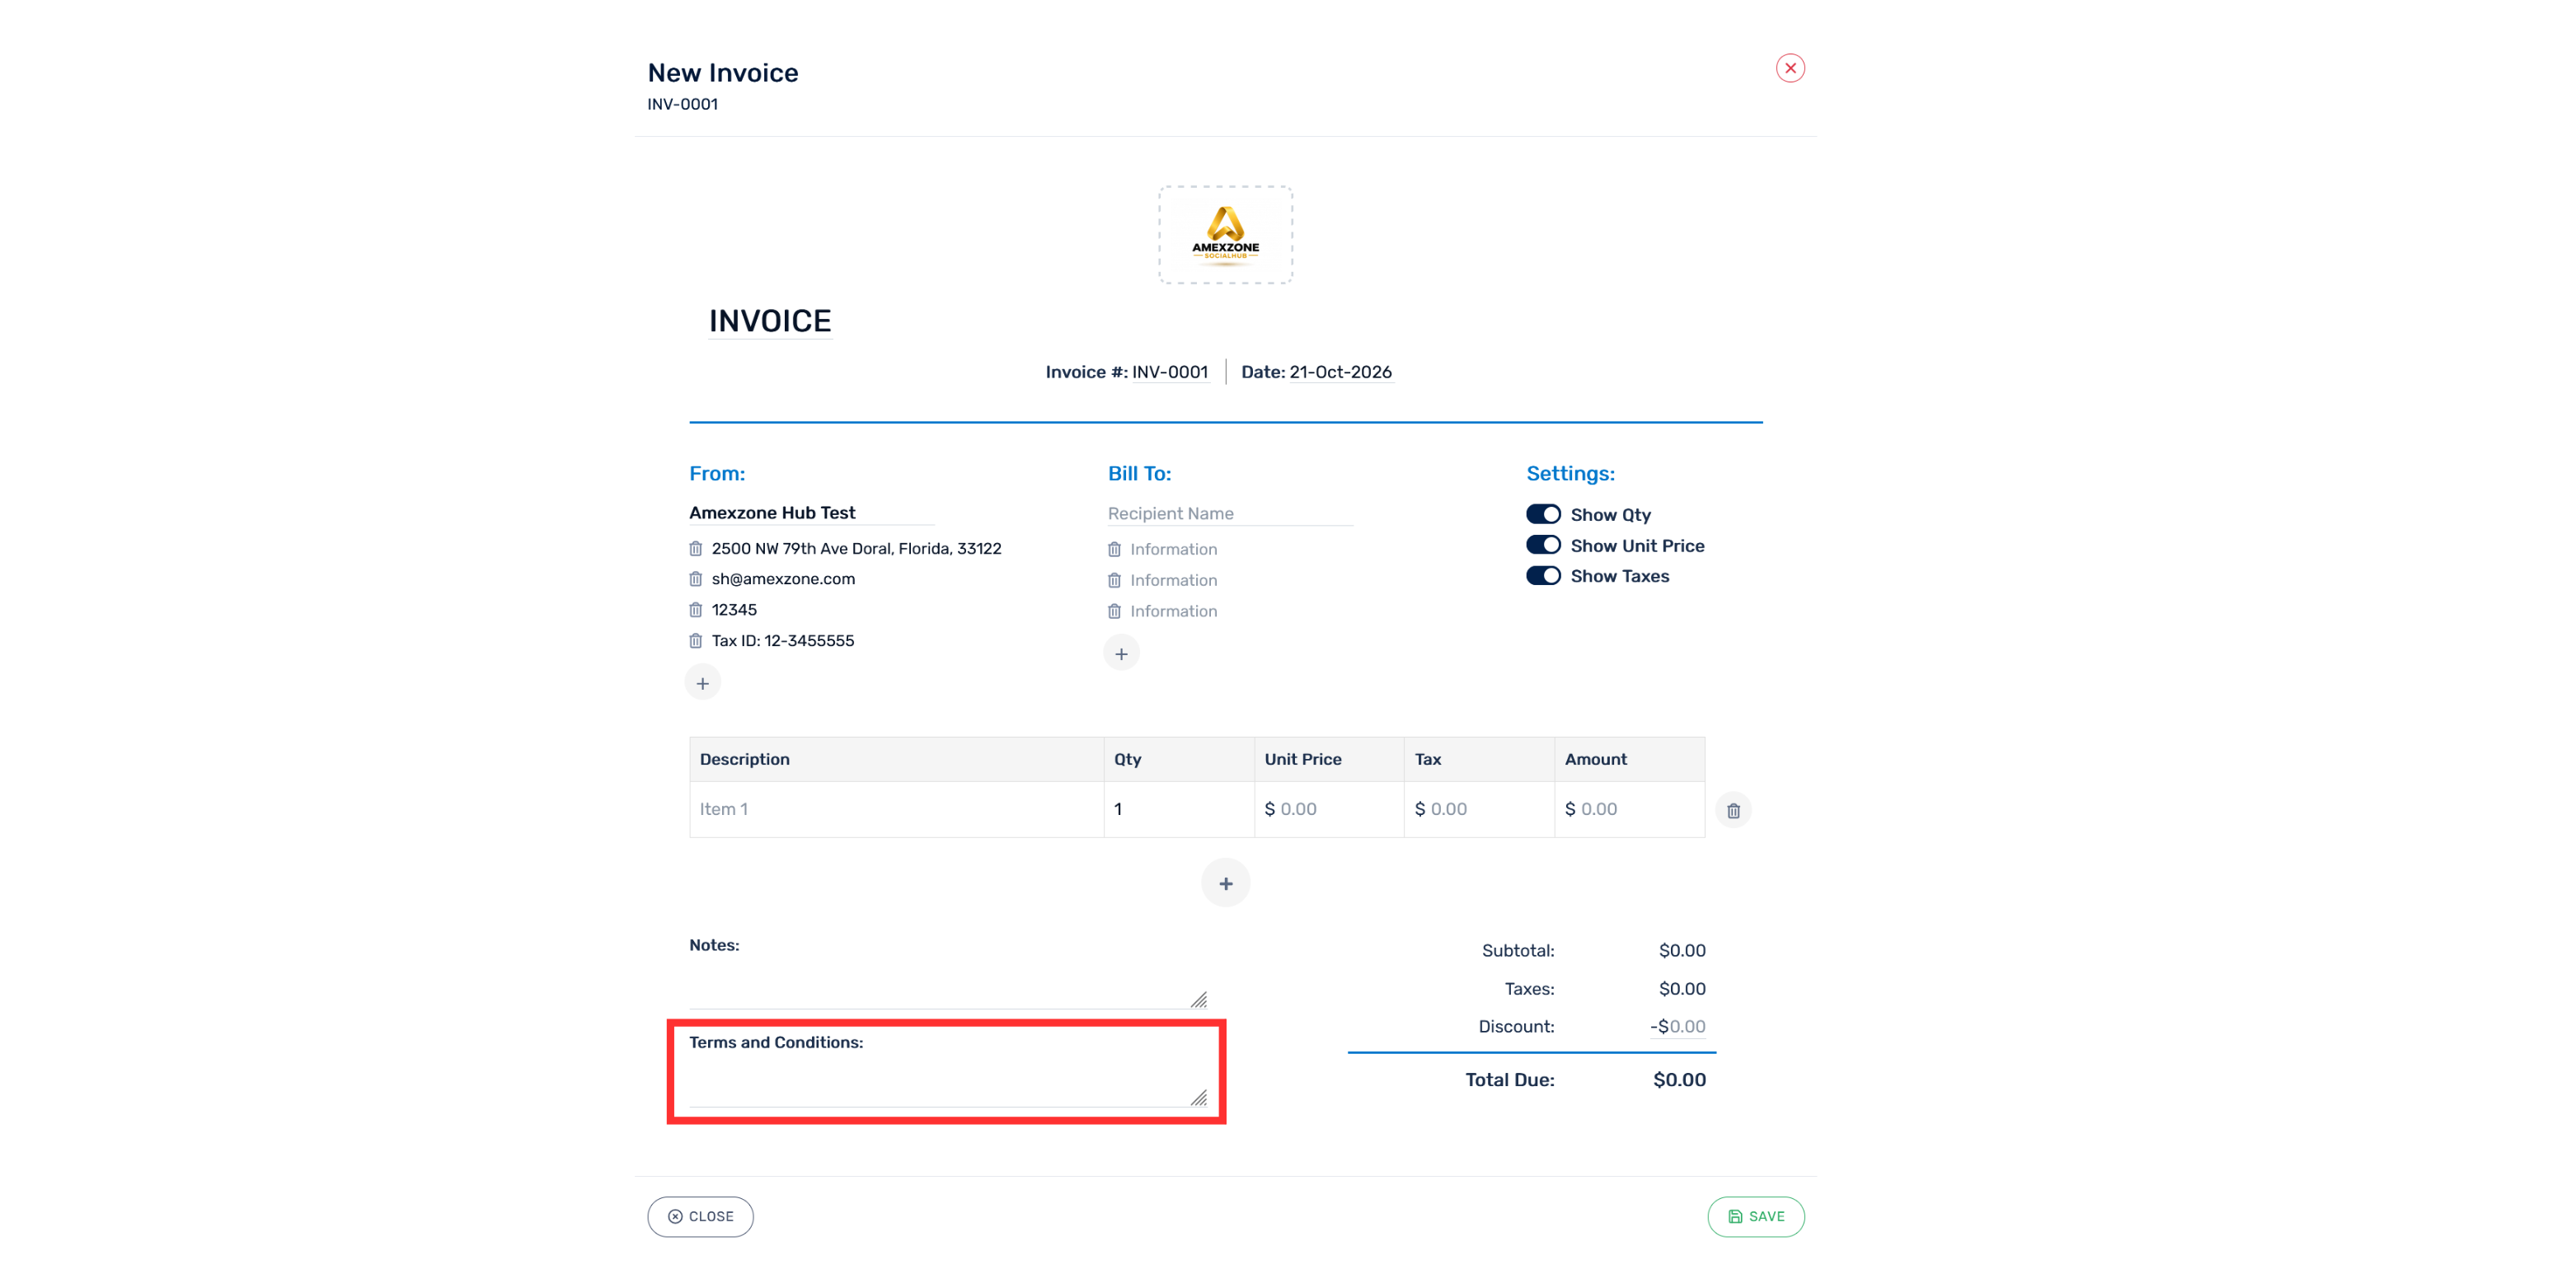Disable Show Unit Price toggle
The image size is (2576, 1288).
coord(1543,545)
